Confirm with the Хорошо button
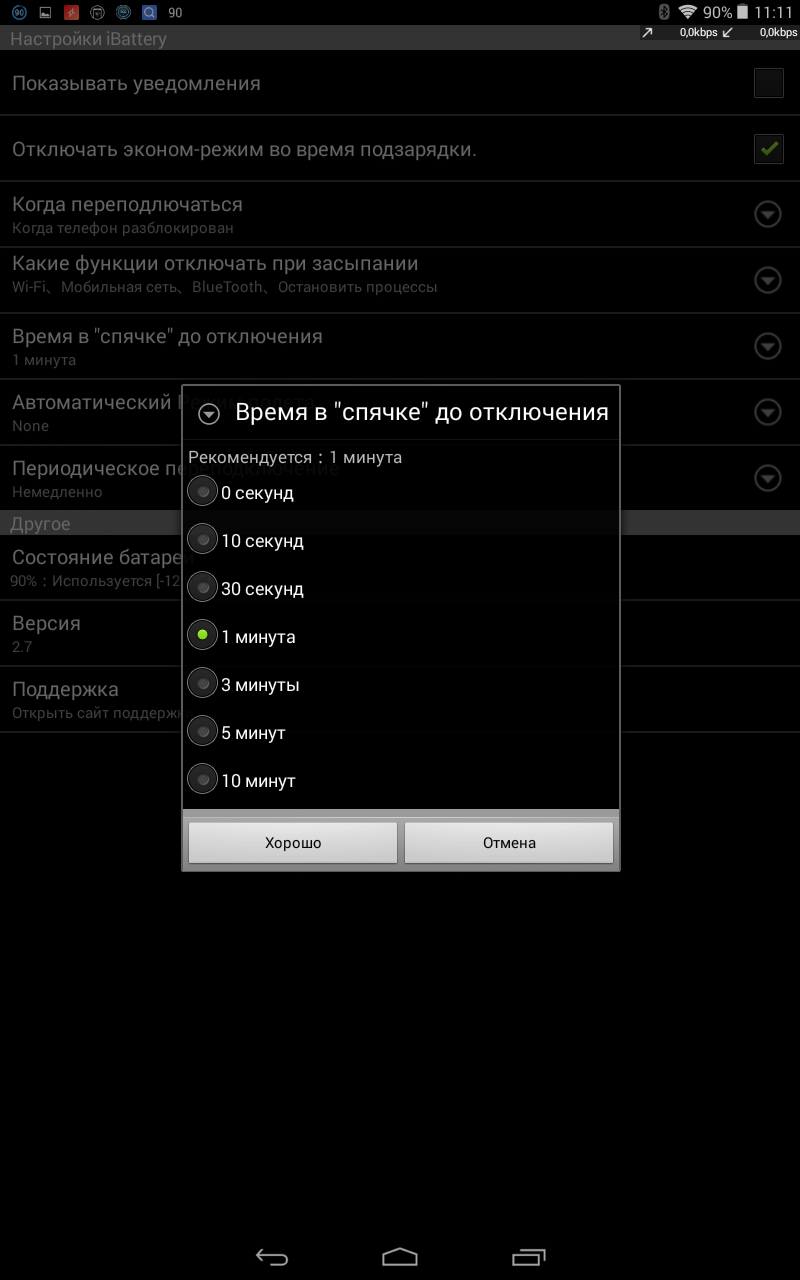 click(x=293, y=843)
